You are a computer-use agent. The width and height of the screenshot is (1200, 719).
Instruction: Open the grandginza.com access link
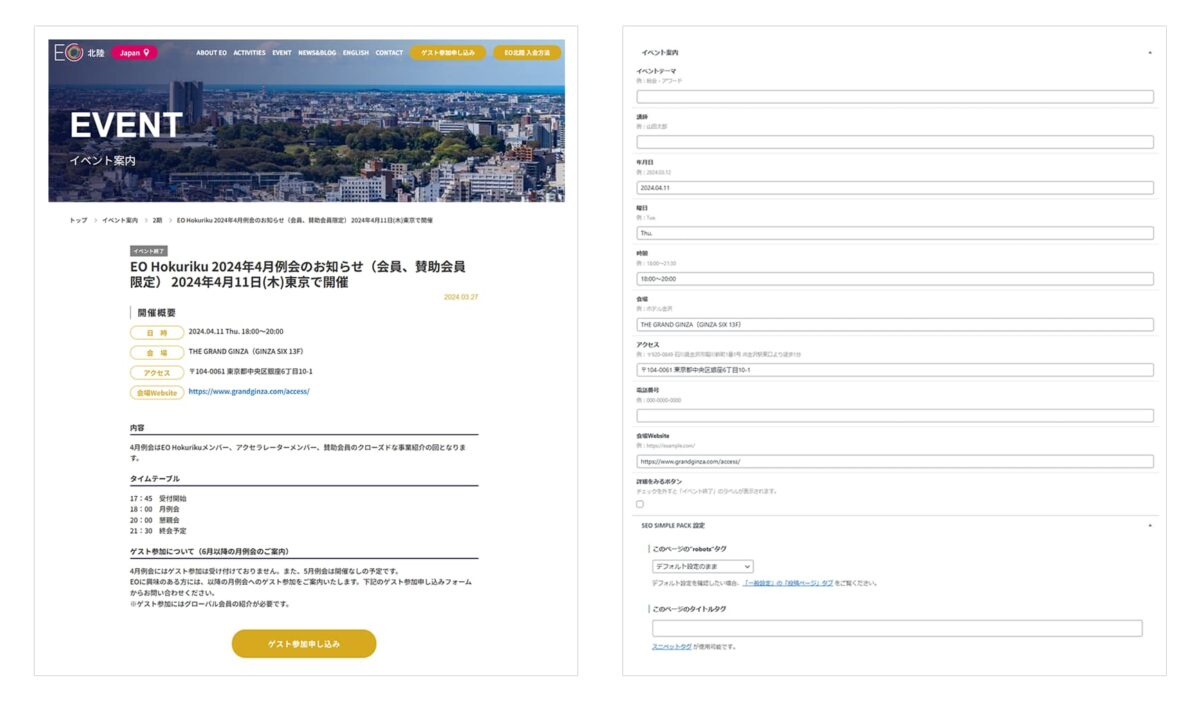click(x=249, y=392)
